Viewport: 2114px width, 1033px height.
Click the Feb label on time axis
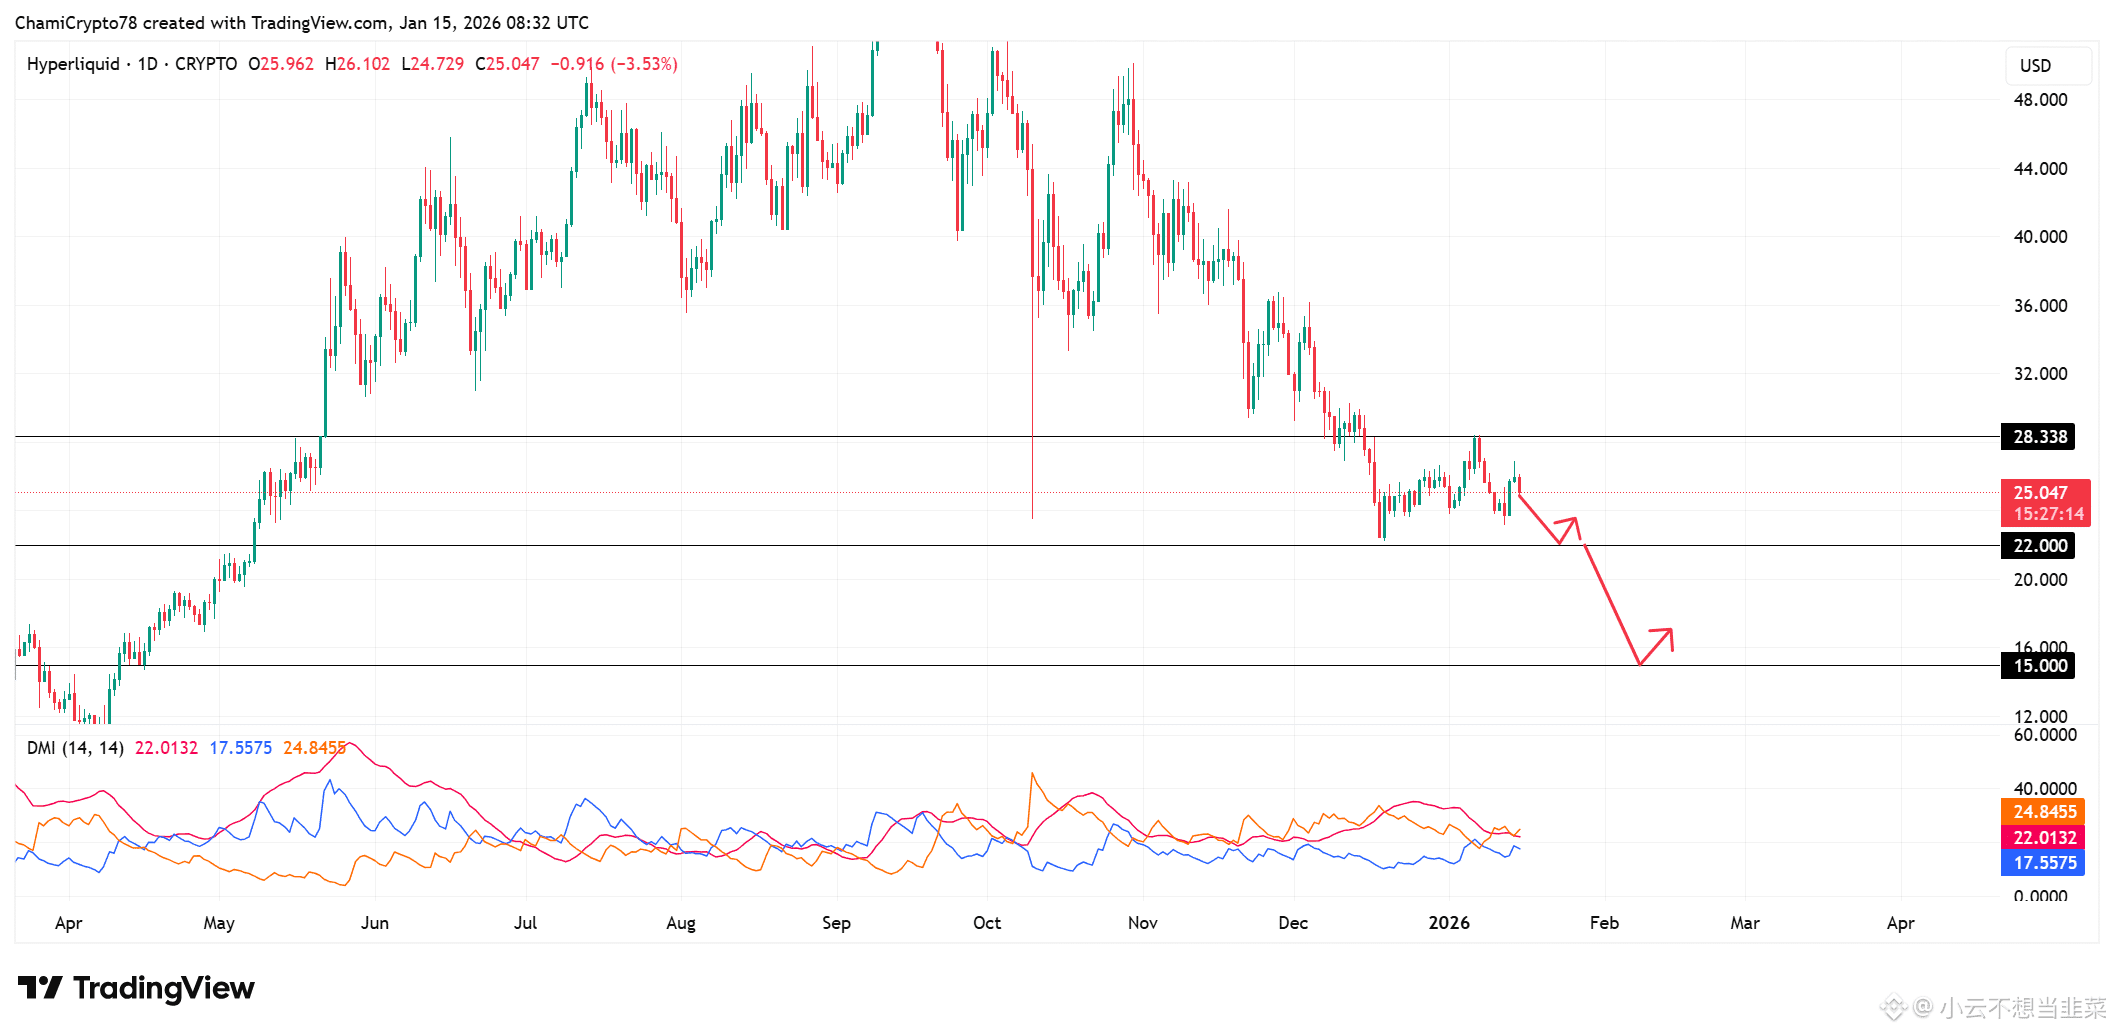tap(1604, 923)
